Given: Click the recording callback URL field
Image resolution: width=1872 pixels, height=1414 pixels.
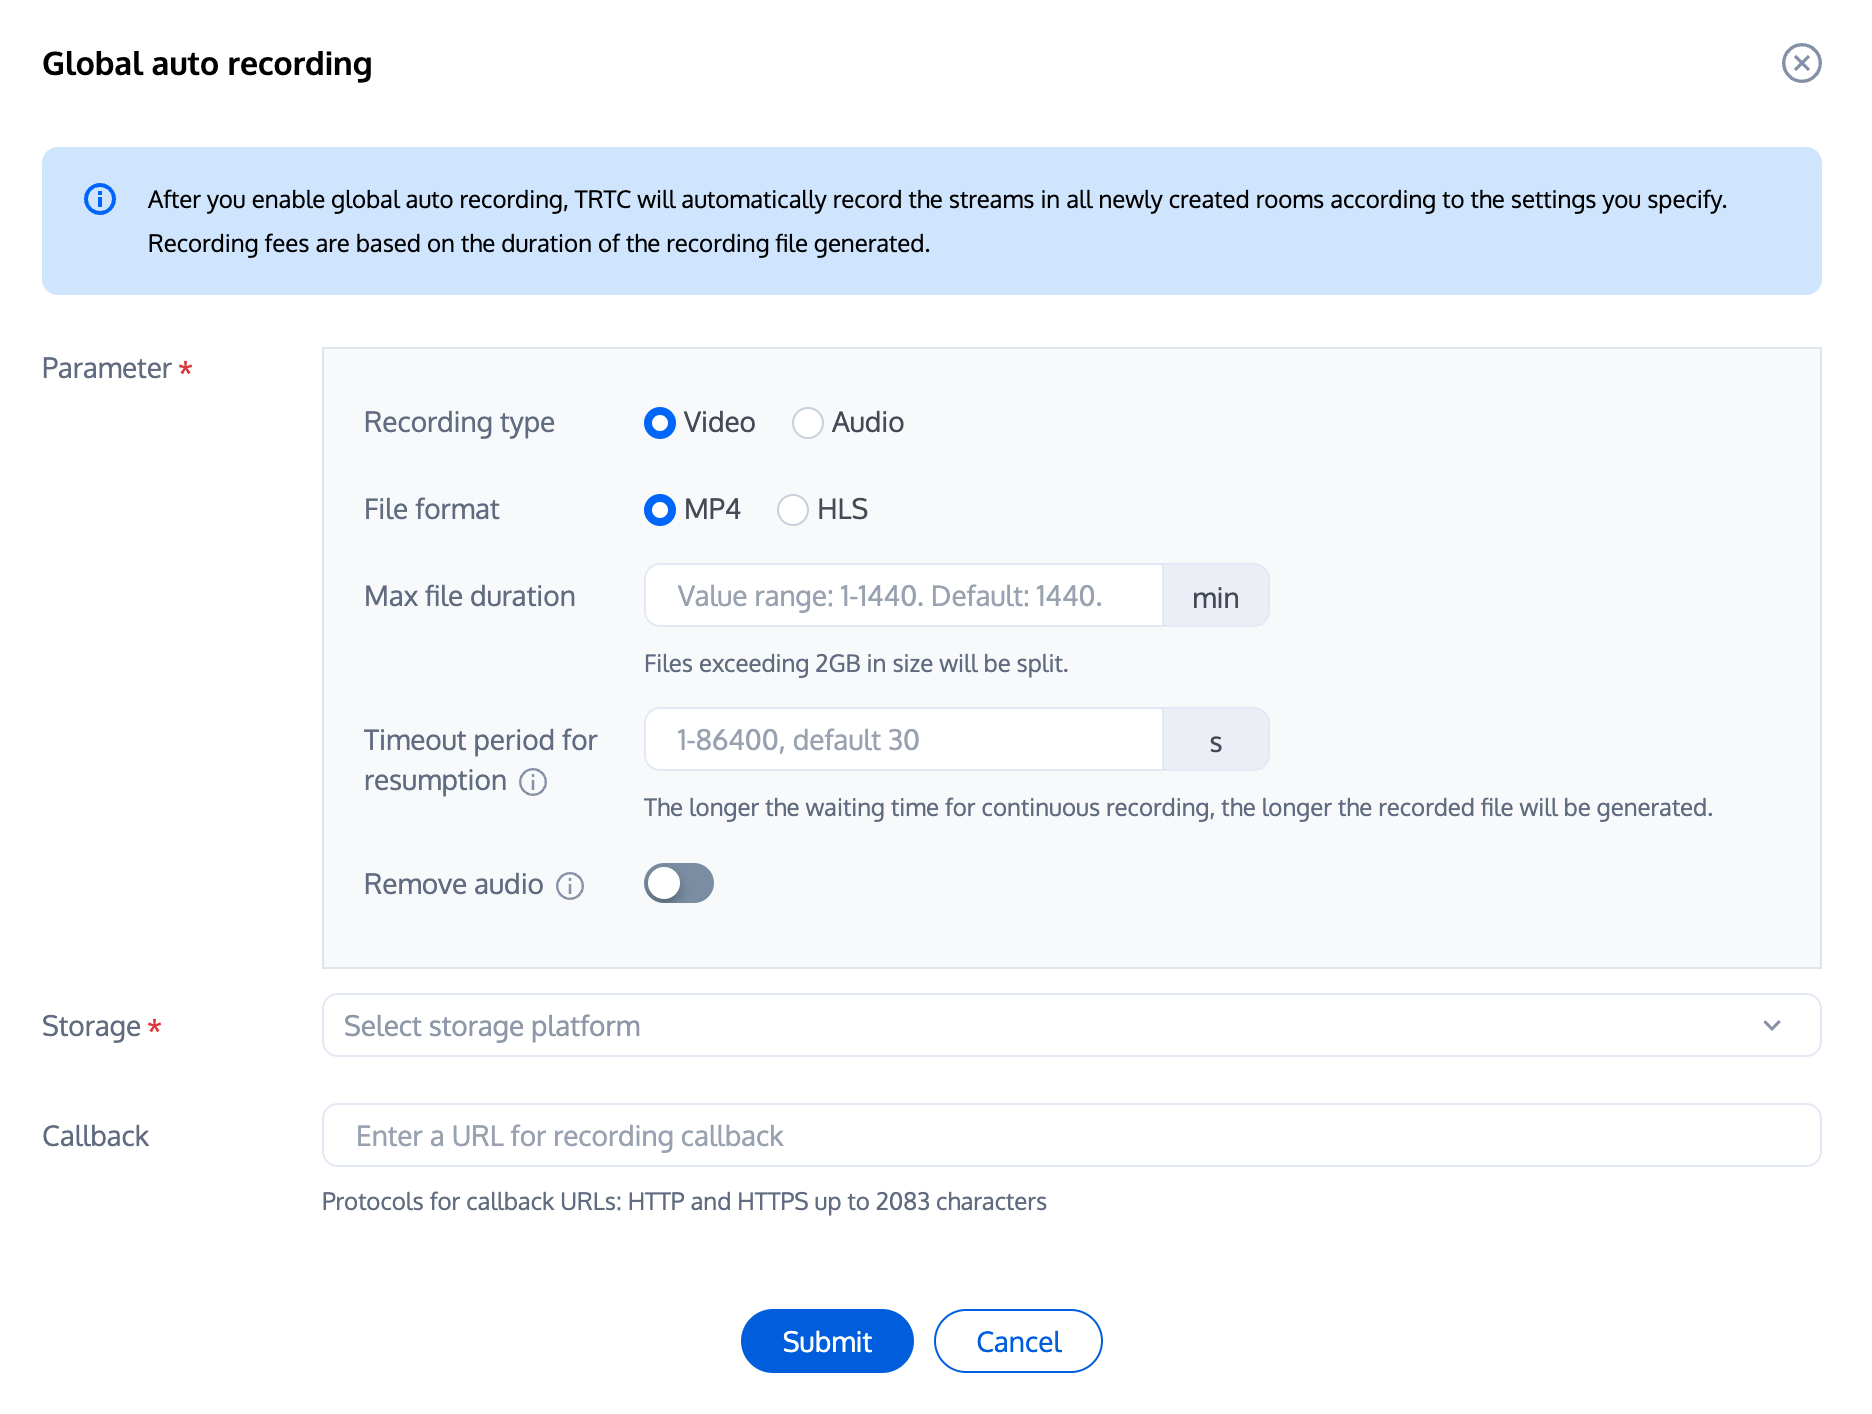Looking at the screenshot, I should point(1070,1136).
